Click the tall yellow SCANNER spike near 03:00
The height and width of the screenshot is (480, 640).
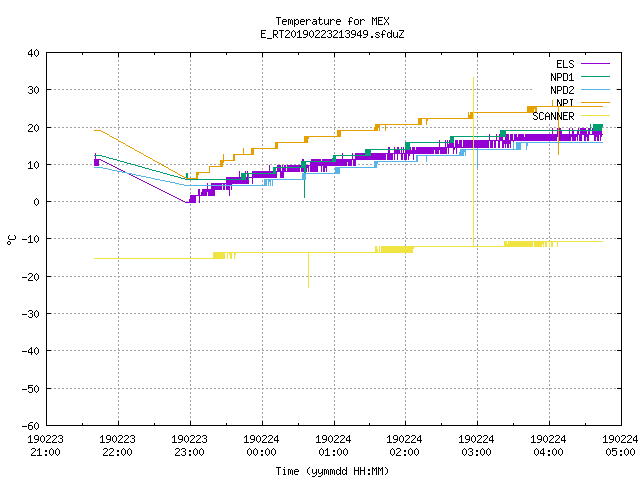(x=473, y=161)
